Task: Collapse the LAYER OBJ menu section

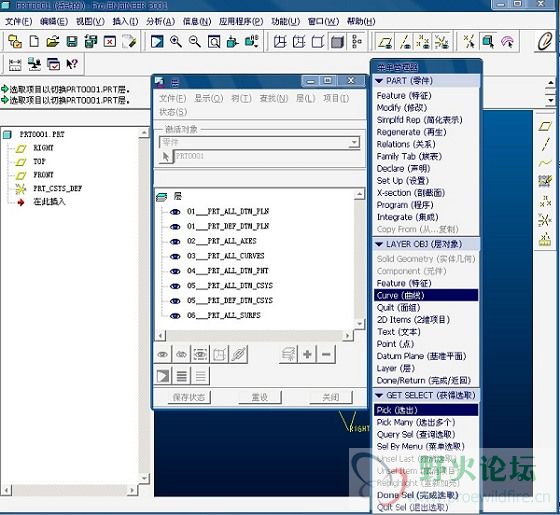Action: pyautogui.click(x=379, y=244)
